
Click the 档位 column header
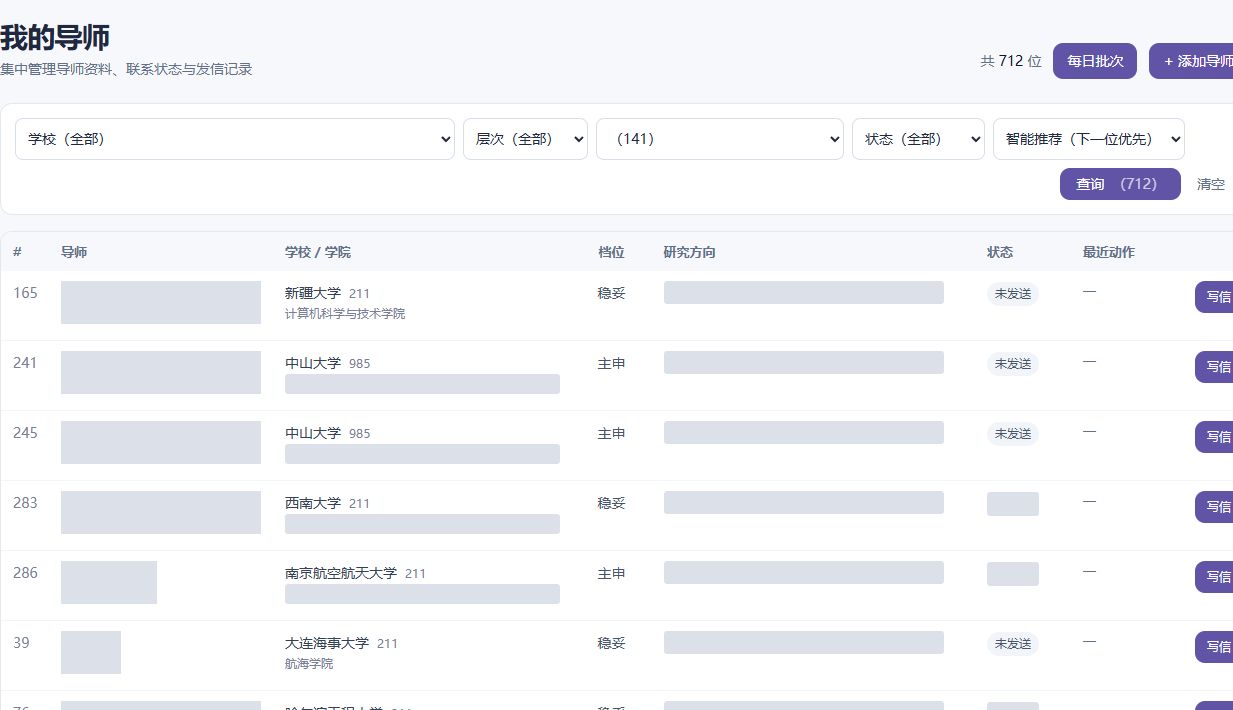coord(611,252)
